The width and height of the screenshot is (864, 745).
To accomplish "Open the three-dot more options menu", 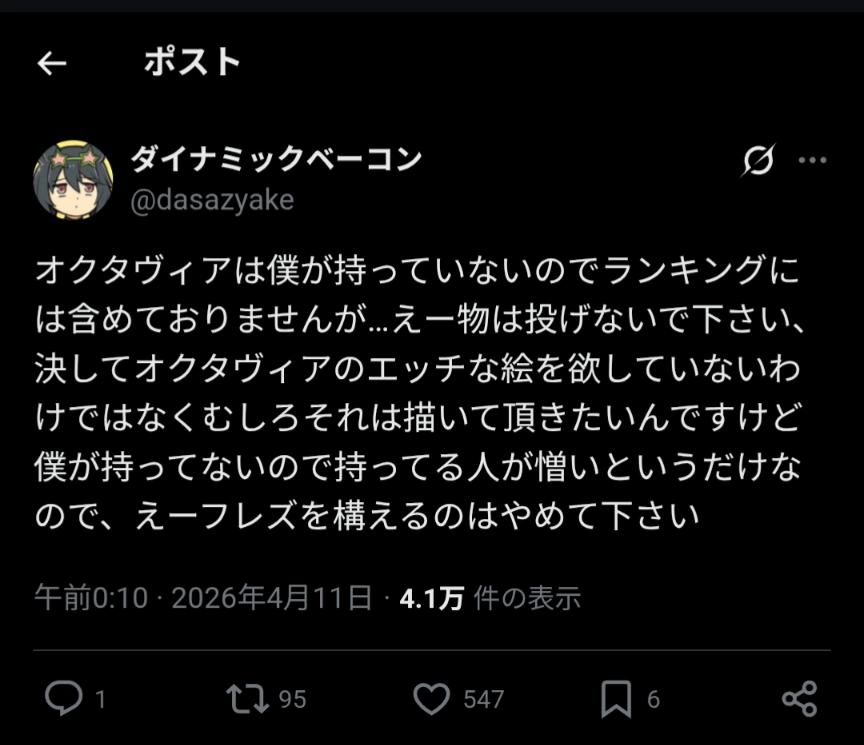I will (812, 160).
